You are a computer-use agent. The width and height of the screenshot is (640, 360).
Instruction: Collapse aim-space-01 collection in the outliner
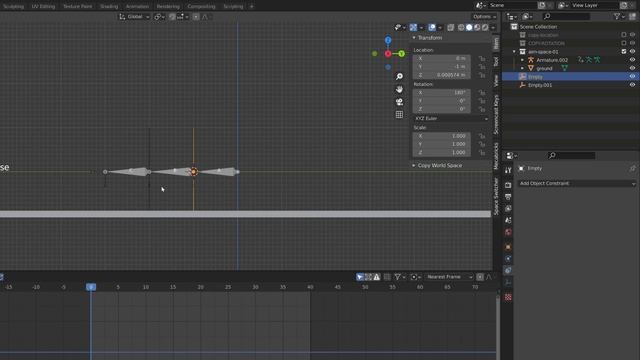point(514,51)
